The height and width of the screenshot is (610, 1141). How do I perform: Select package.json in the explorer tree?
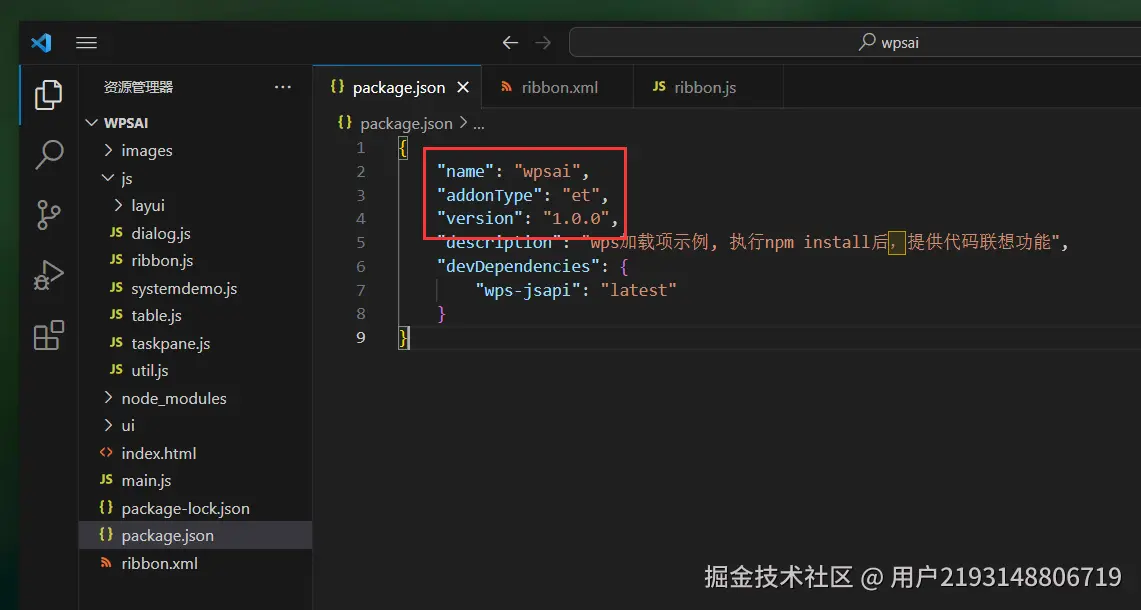click(x=195, y=536)
